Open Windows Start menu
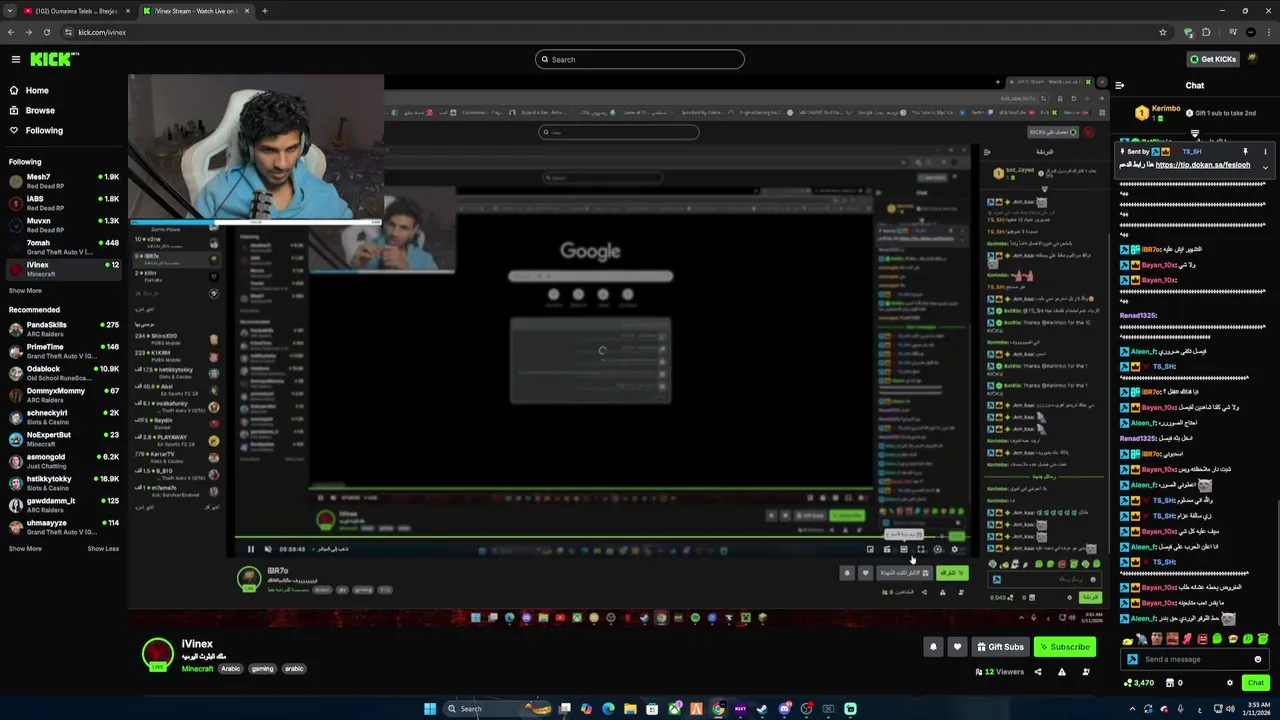 430,709
